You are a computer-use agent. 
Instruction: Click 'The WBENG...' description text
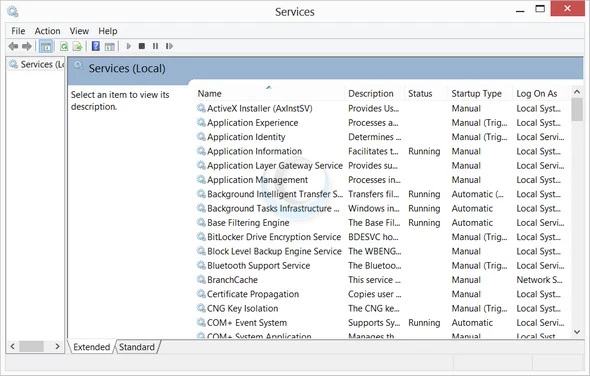pos(375,251)
